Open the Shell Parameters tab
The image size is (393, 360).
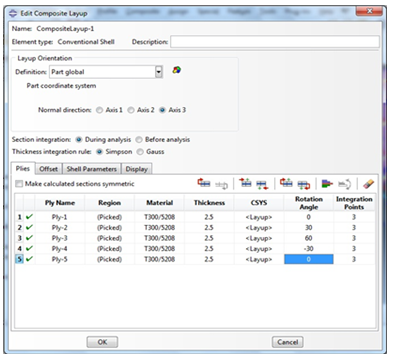[92, 169]
